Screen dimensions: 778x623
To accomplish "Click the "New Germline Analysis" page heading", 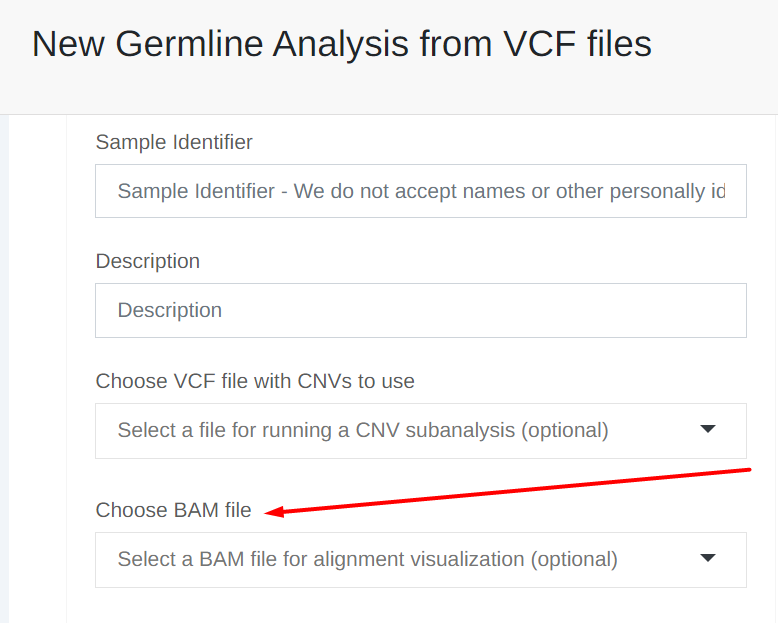I will point(341,44).
